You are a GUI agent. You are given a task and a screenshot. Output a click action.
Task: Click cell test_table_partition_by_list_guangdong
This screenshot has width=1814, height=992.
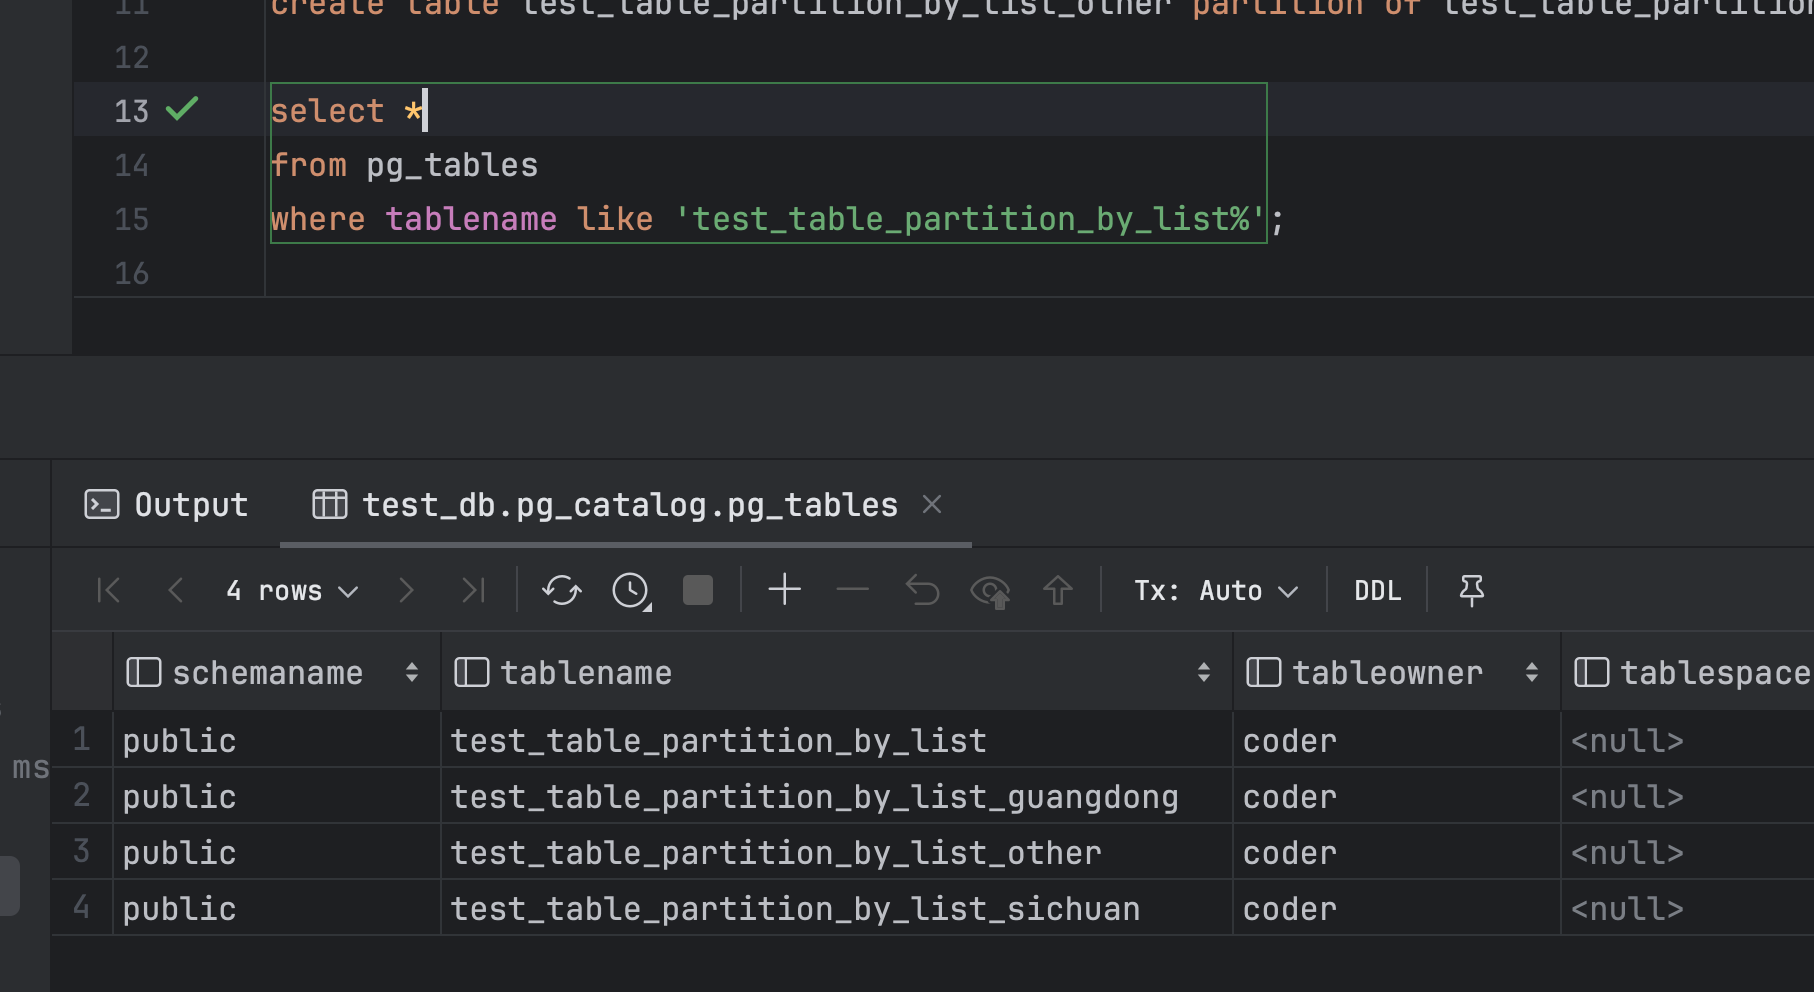click(x=837, y=797)
